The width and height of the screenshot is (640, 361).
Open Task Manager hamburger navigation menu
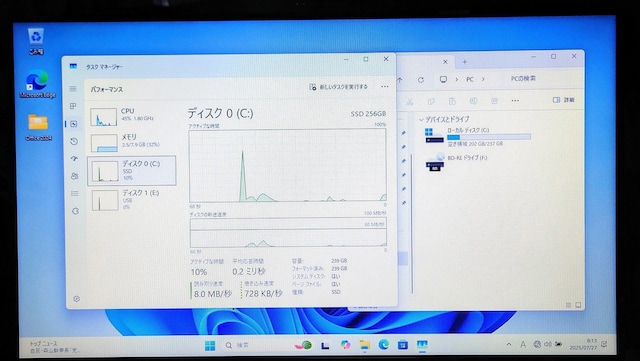[73, 89]
